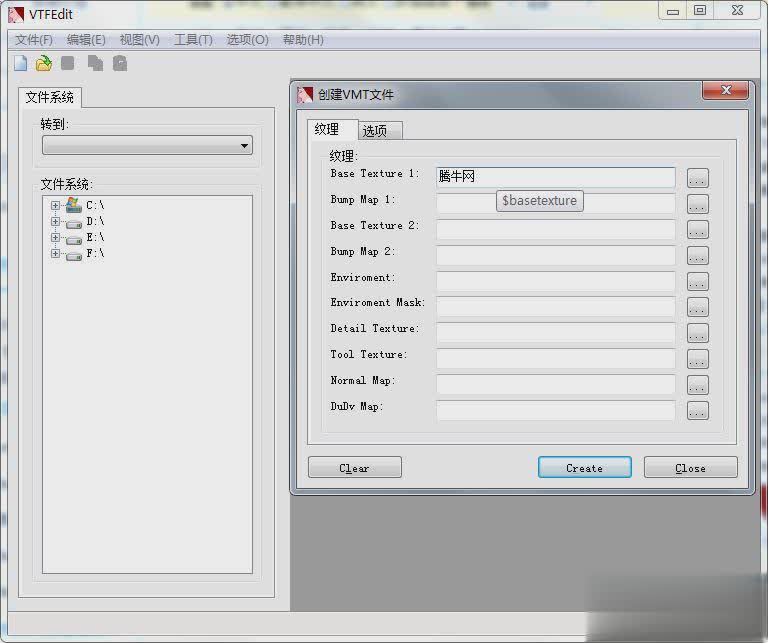The image size is (768, 643).
Task: Browse for Base Texture 1 file
Action: [697, 178]
